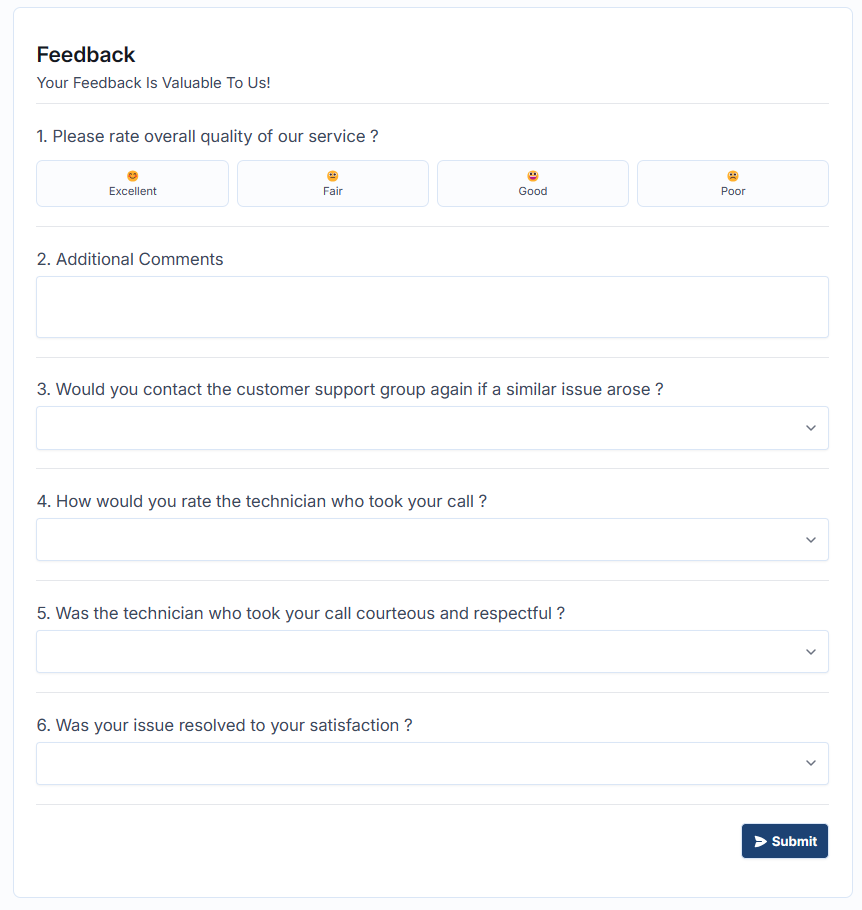Click the Good grinning face icon
The height and width of the screenshot is (910, 862).
pyautogui.click(x=533, y=176)
